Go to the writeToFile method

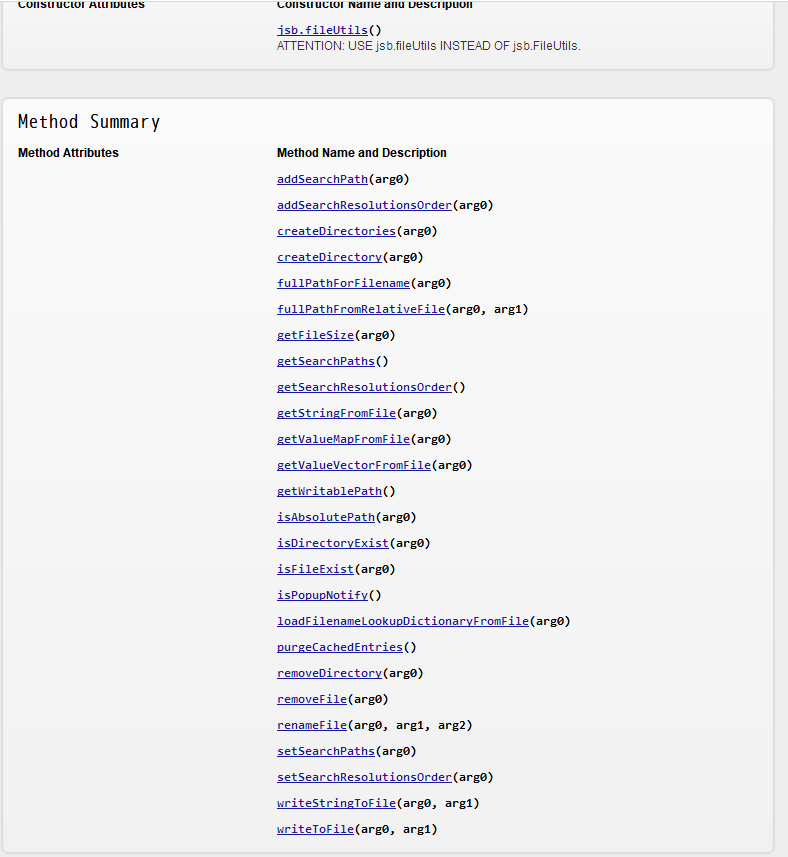point(315,829)
